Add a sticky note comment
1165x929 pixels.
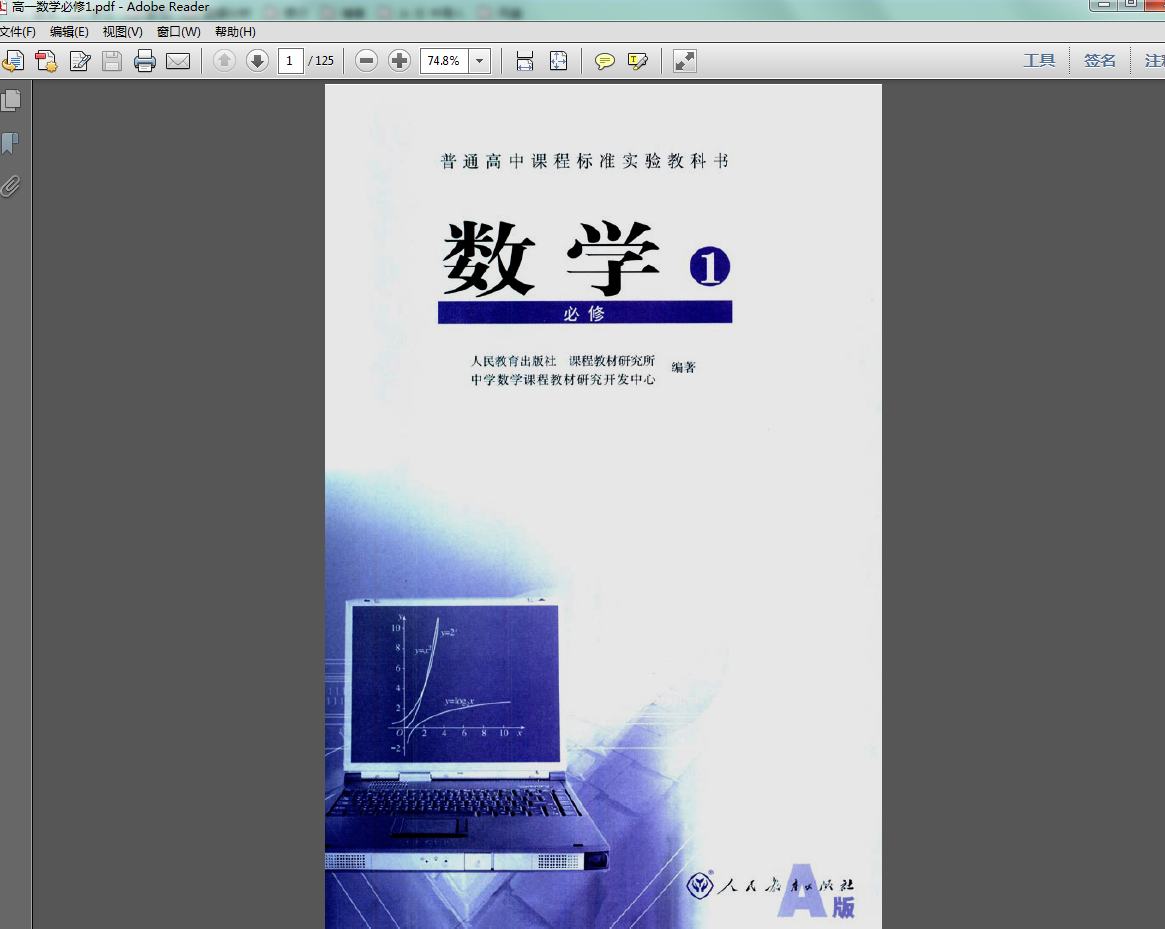[605, 61]
